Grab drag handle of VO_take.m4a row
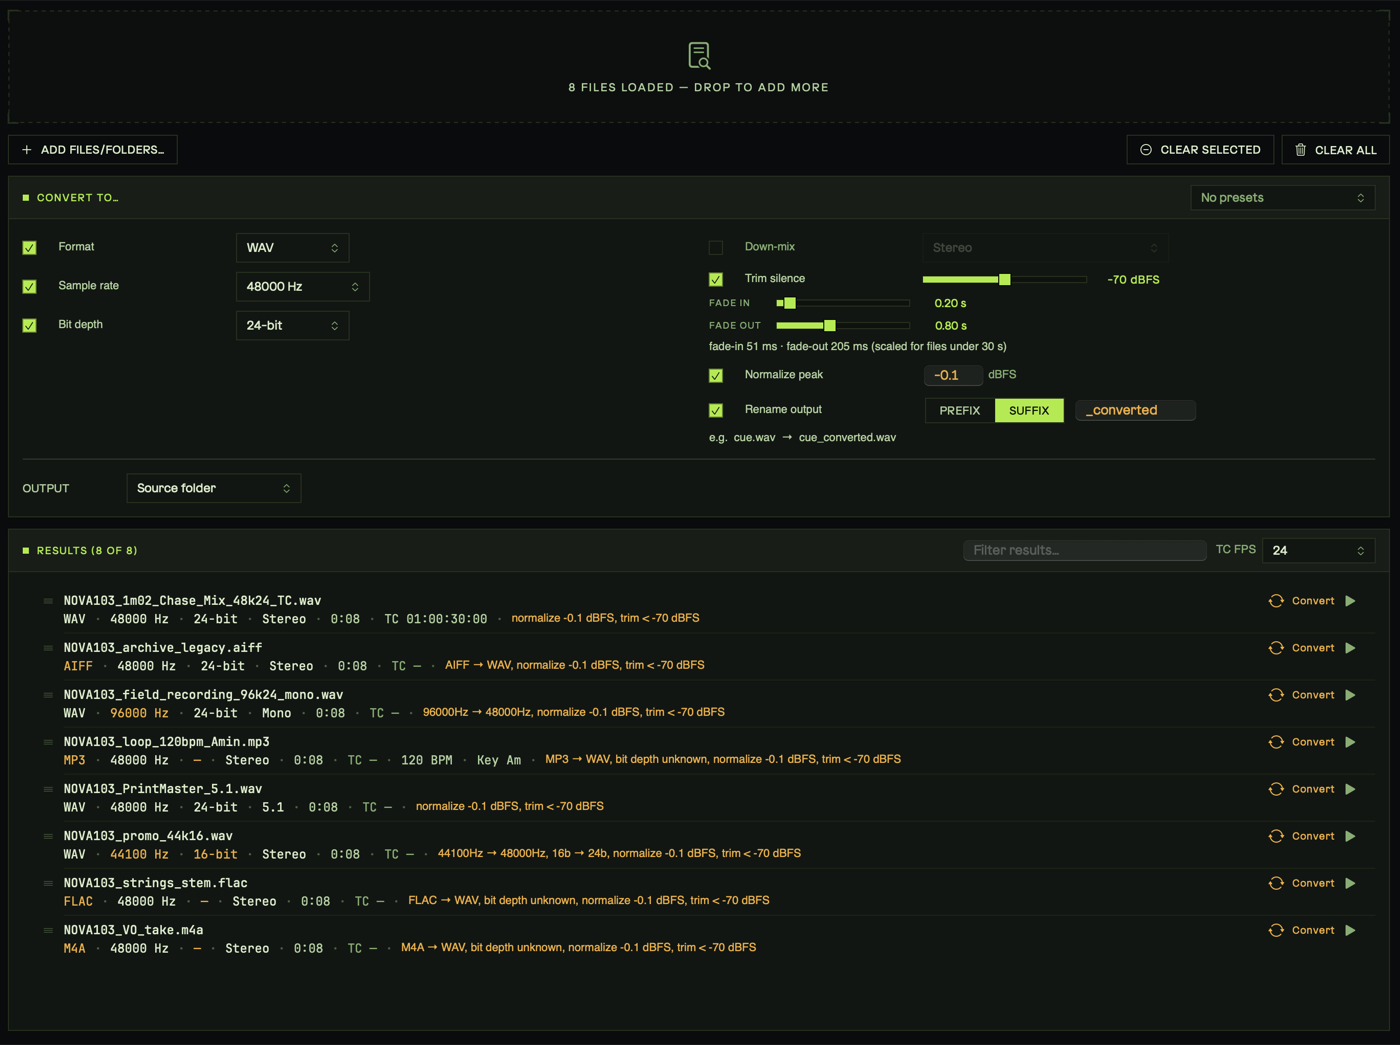Screen dimensions: 1400x1045 point(48,930)
